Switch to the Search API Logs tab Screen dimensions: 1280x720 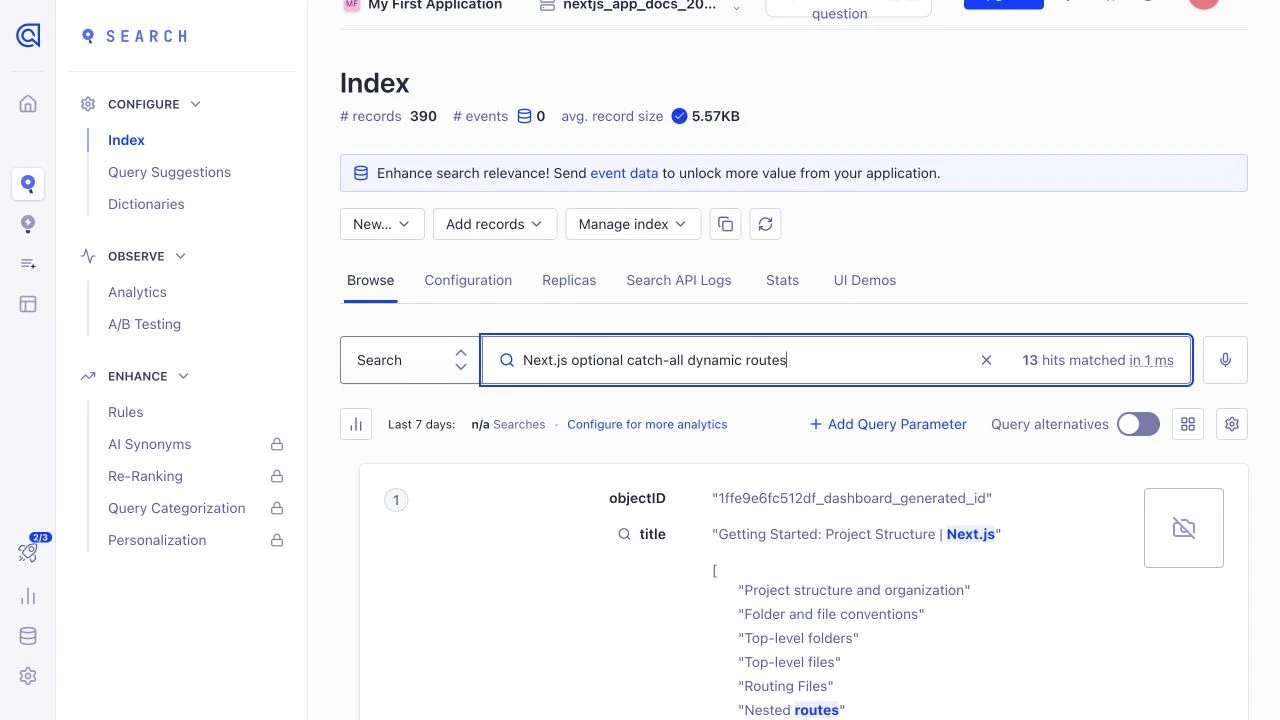tap(679, 280)
